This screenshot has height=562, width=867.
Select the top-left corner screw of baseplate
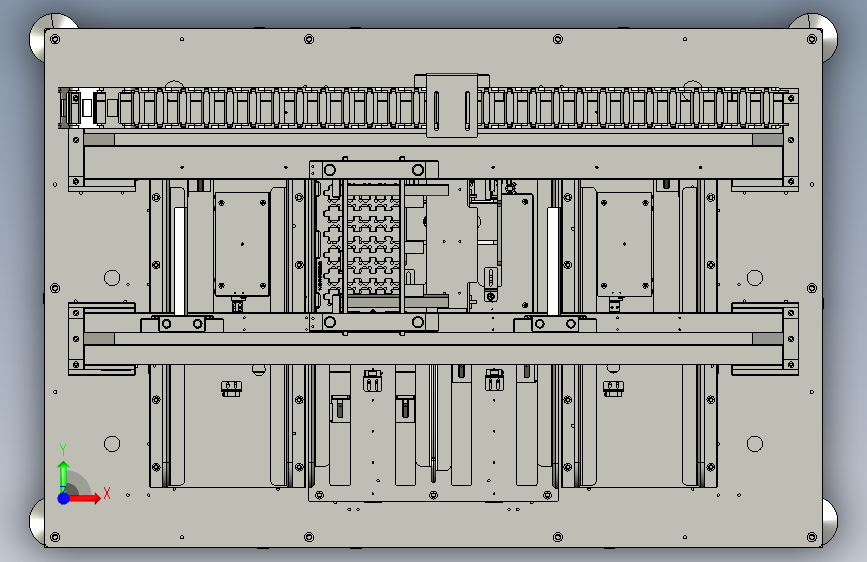[55, 39]
